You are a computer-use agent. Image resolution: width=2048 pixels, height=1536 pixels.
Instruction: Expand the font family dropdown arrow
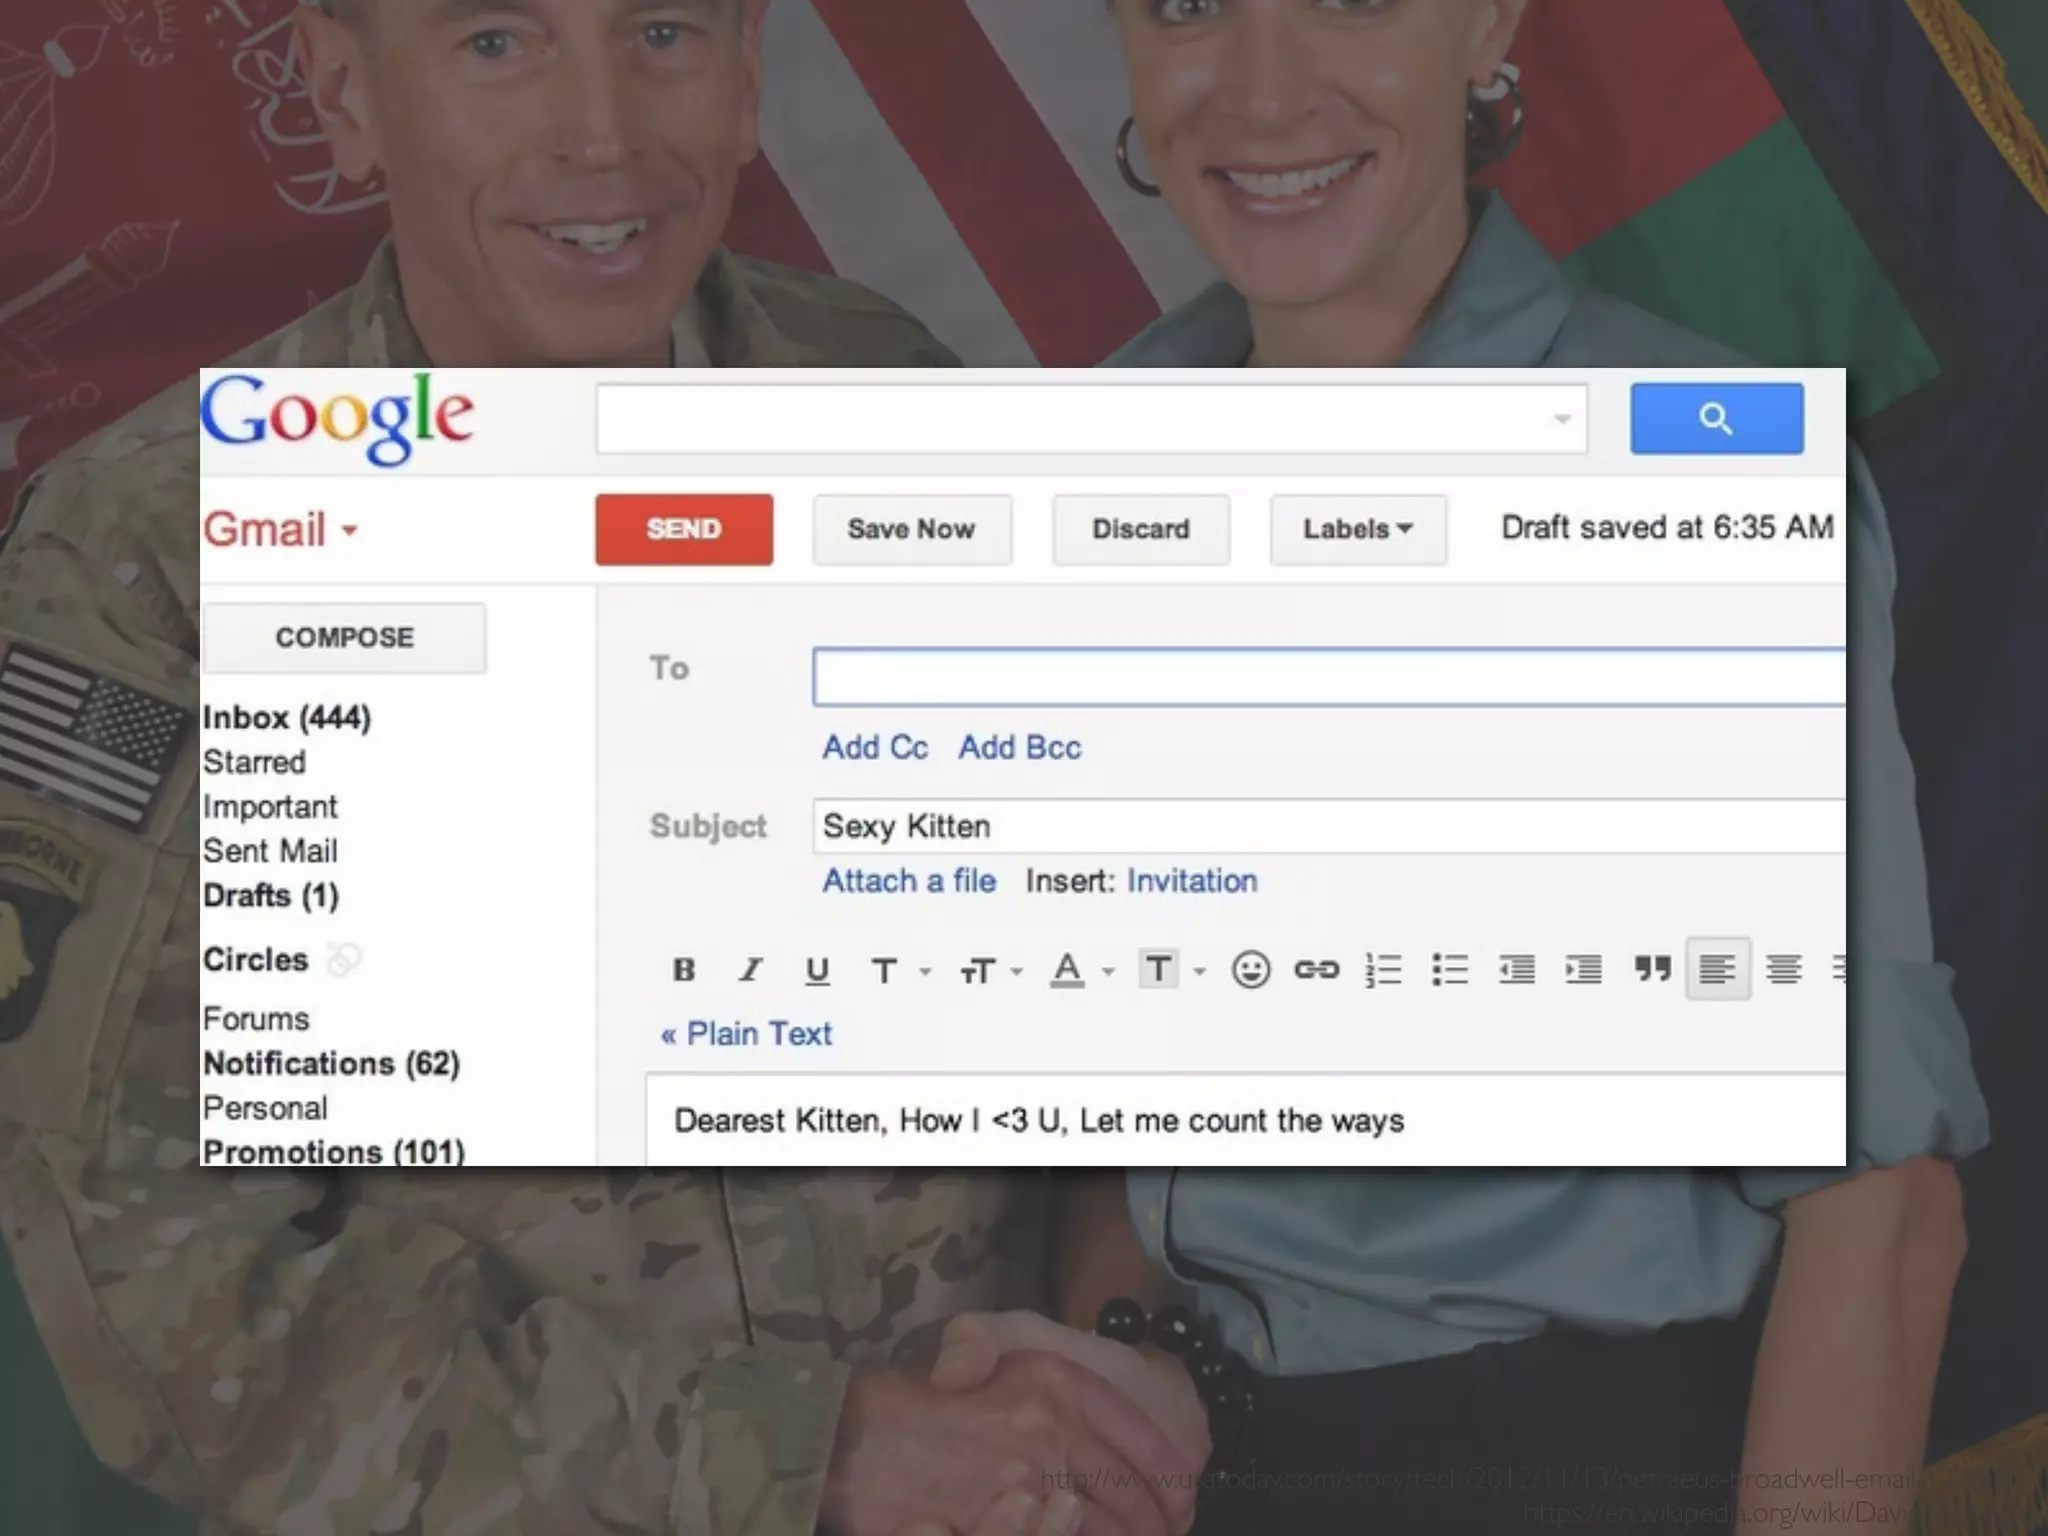coord(925,971)
